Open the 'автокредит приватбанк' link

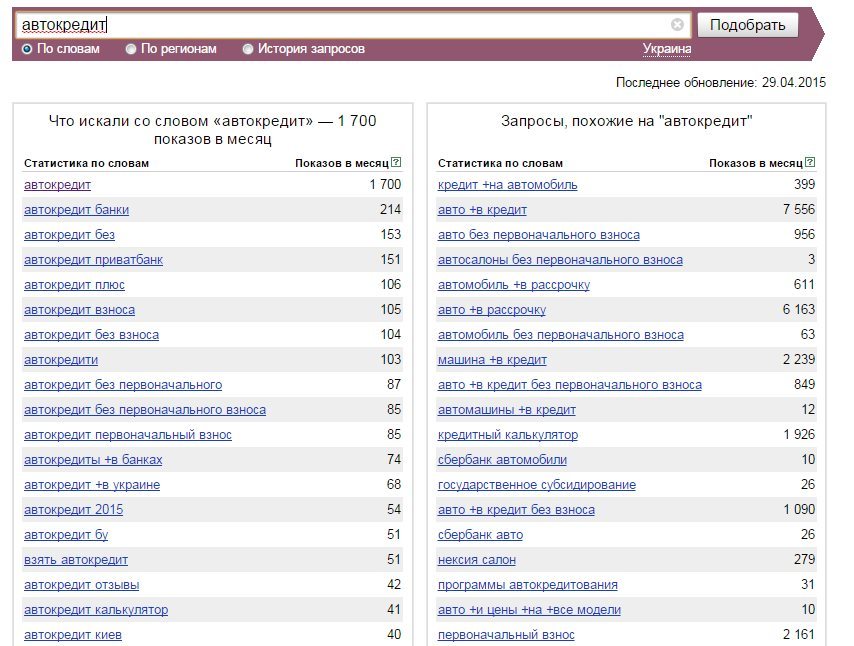coord(93,260)
